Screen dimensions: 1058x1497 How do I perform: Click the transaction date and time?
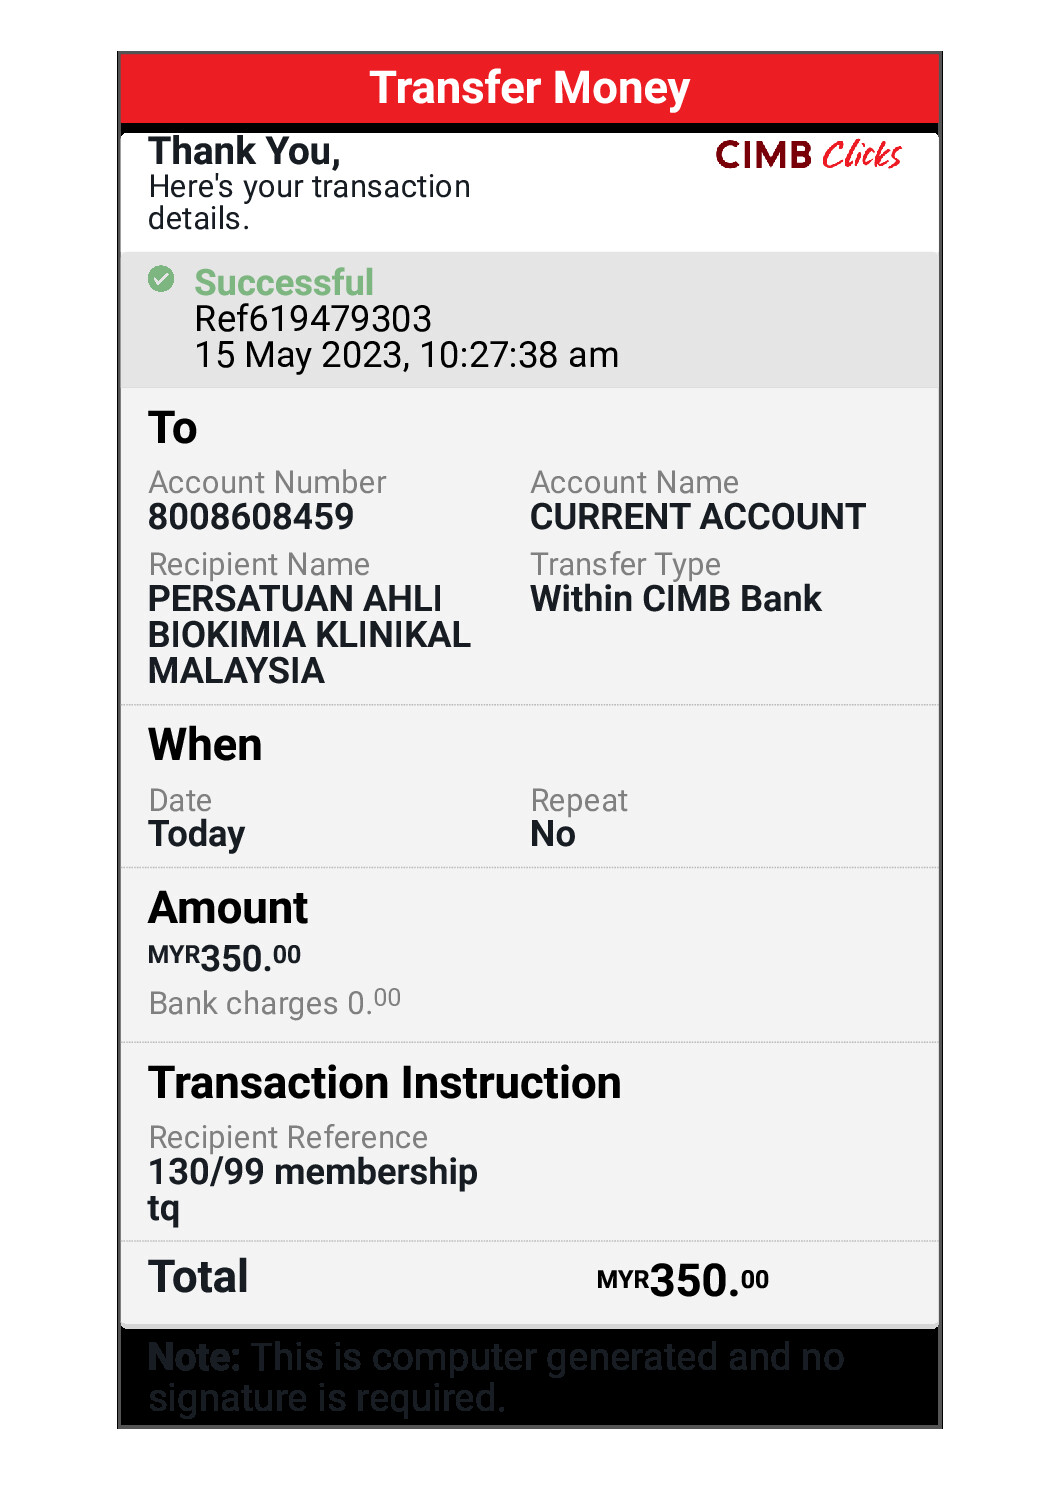point(406,355)
